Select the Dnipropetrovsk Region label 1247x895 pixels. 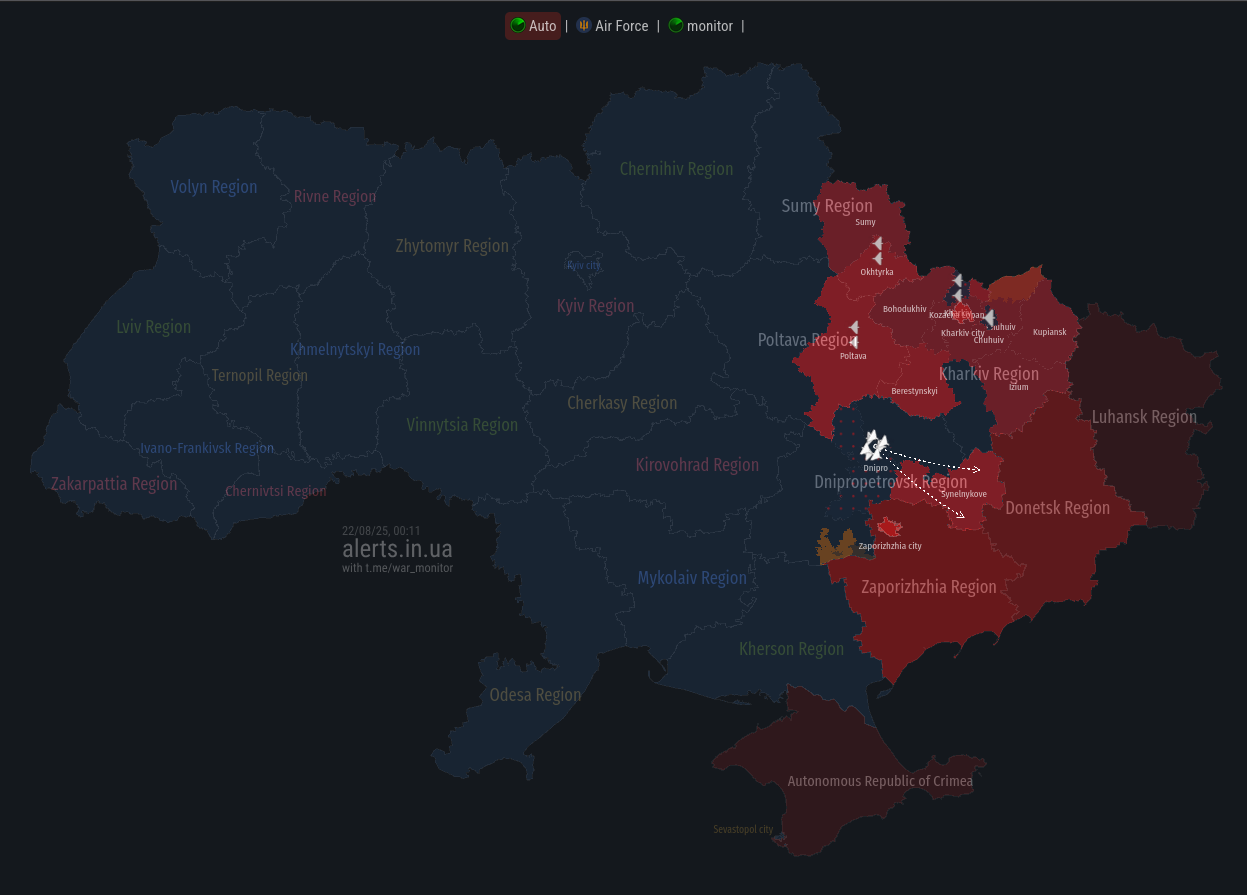[x=891, y=482]
